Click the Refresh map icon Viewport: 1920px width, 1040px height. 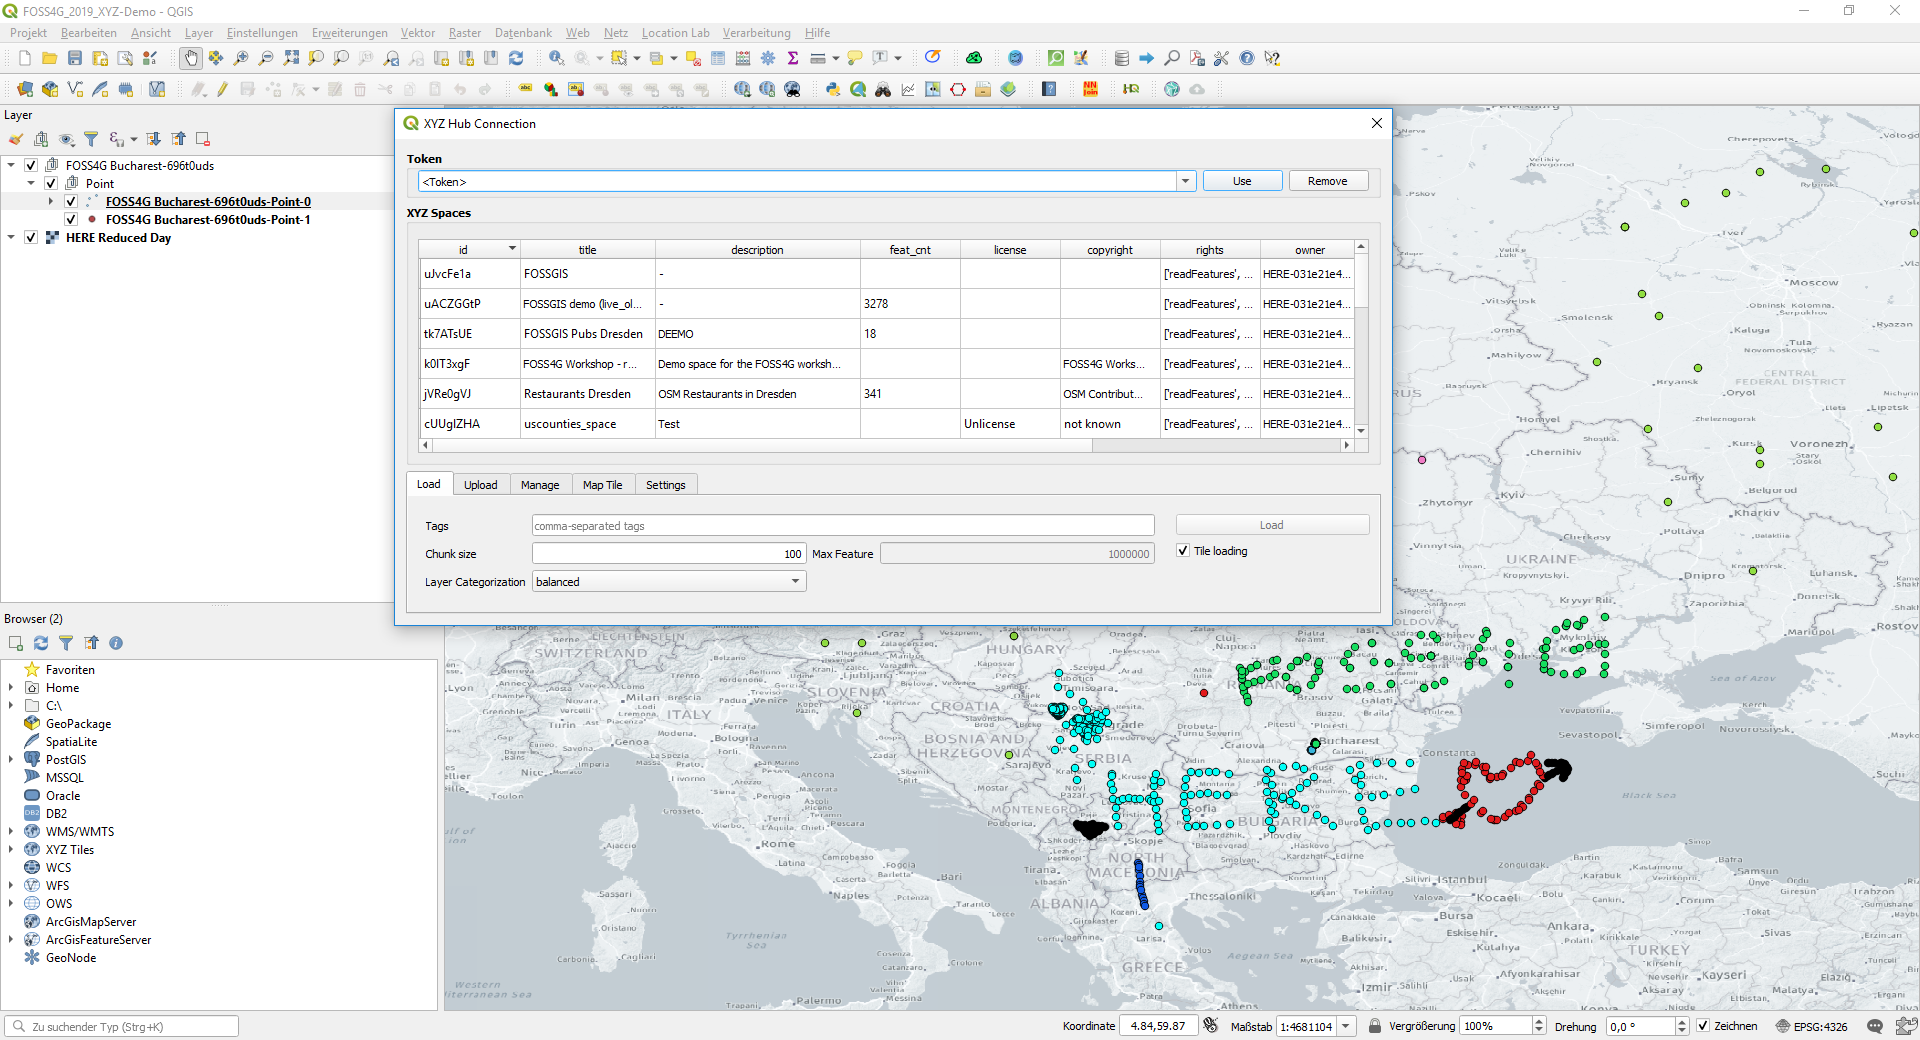tap(516, 58)
